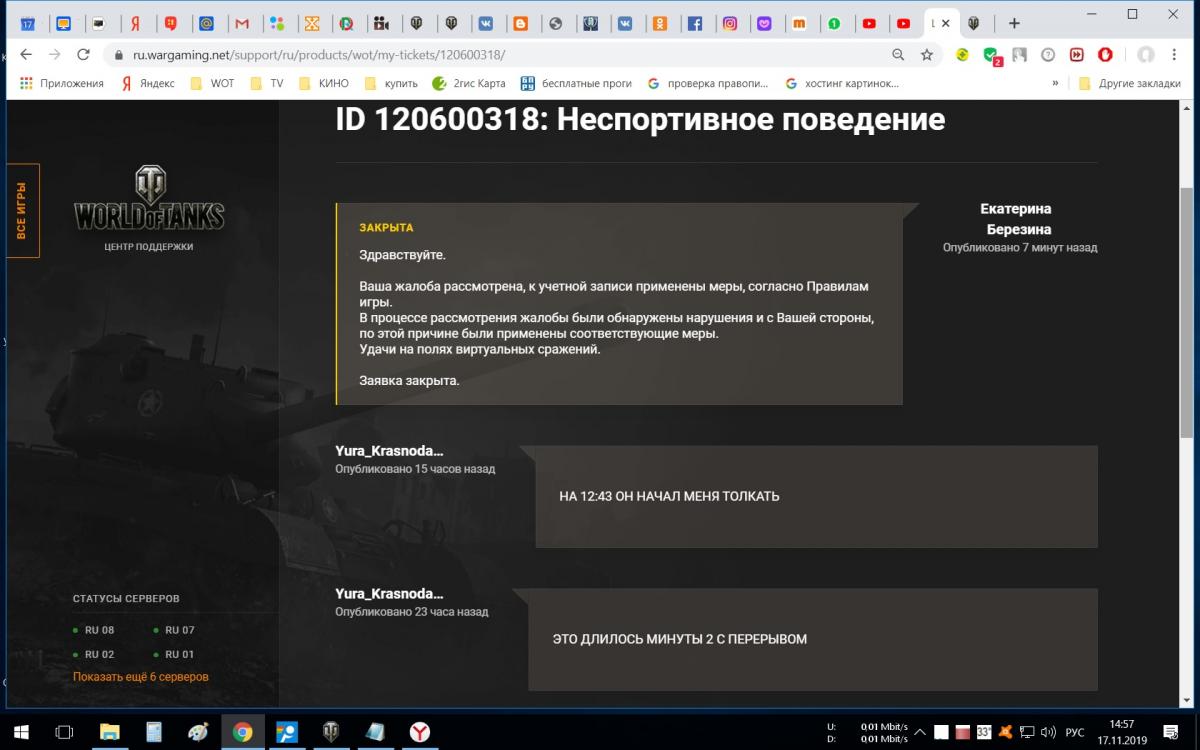
Task: Open the Приложения apps shortcut
Action: [x=62, y=84]
